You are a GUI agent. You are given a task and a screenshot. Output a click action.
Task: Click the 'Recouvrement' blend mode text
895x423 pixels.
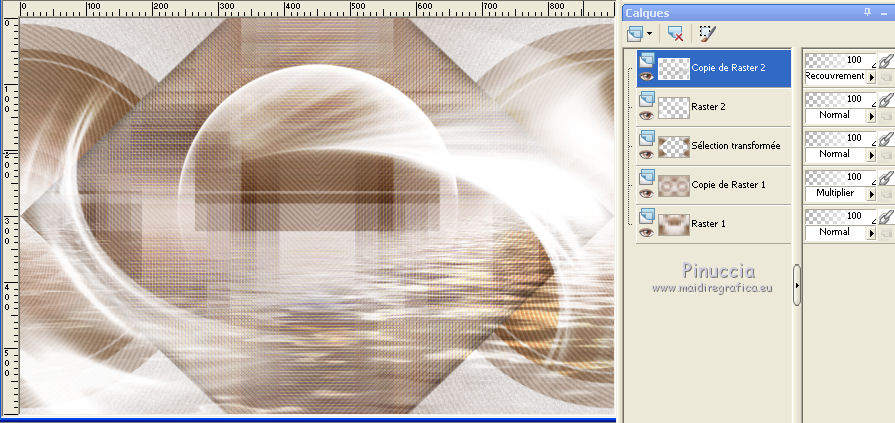(x=834, y=76)
